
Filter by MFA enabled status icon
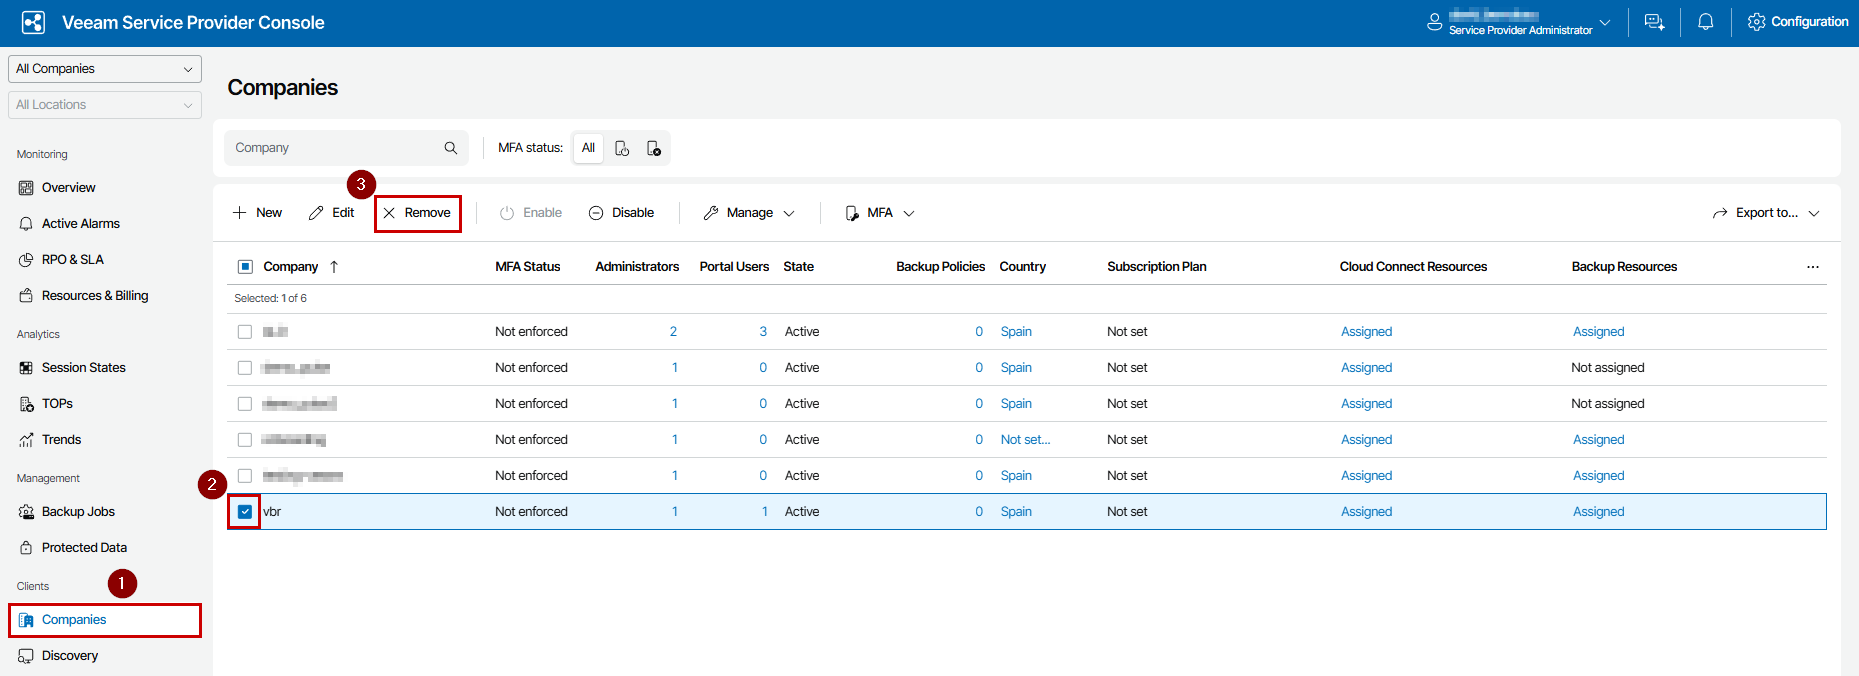click(622, 148)
